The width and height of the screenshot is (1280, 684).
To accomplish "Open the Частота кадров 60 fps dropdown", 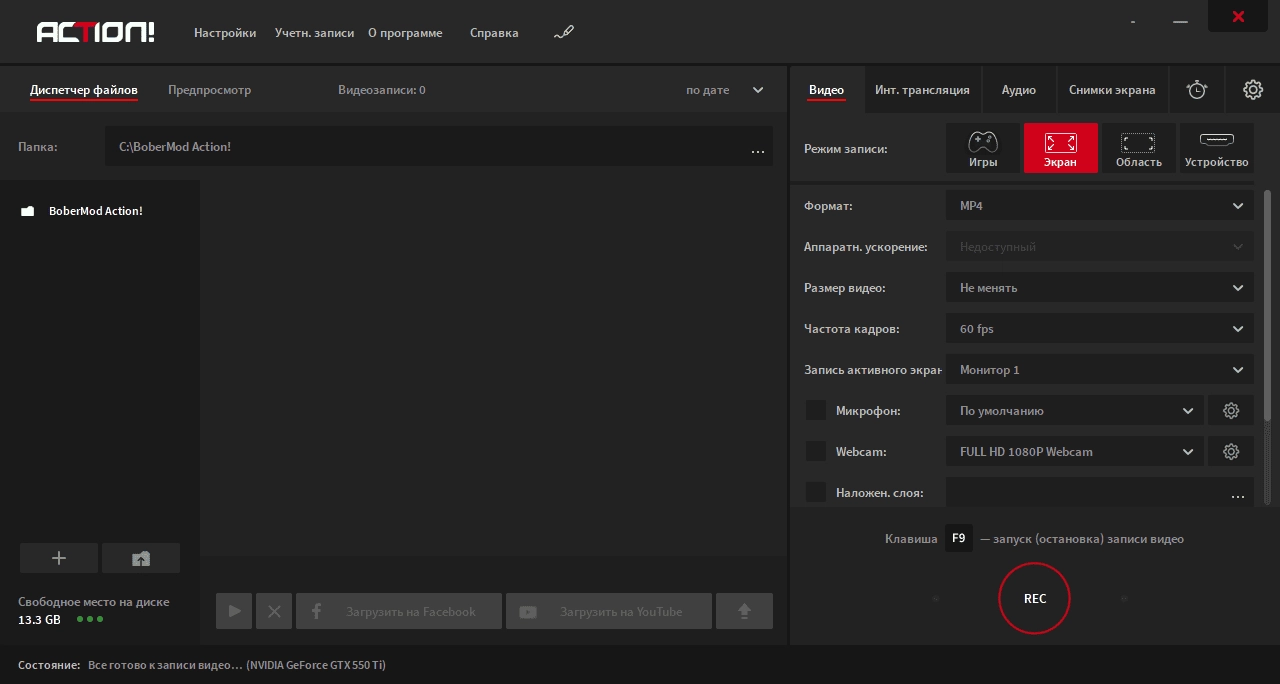I will pyautogui.click(x=1100, y=329).
